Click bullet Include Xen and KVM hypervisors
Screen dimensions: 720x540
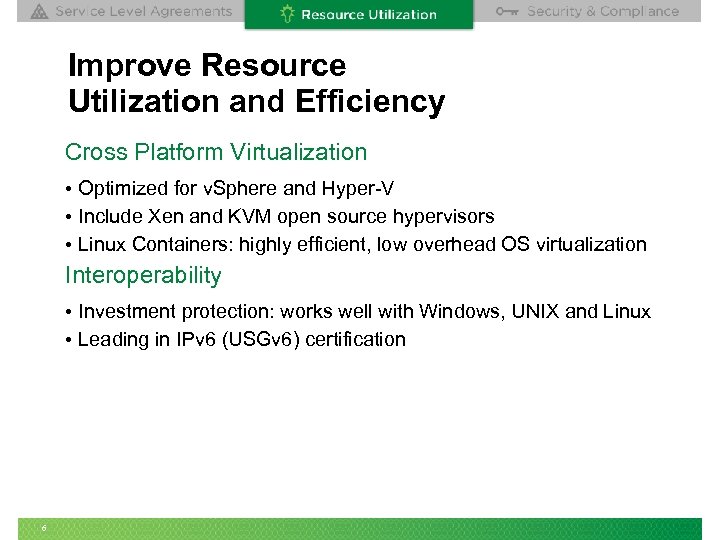point(280,216)
